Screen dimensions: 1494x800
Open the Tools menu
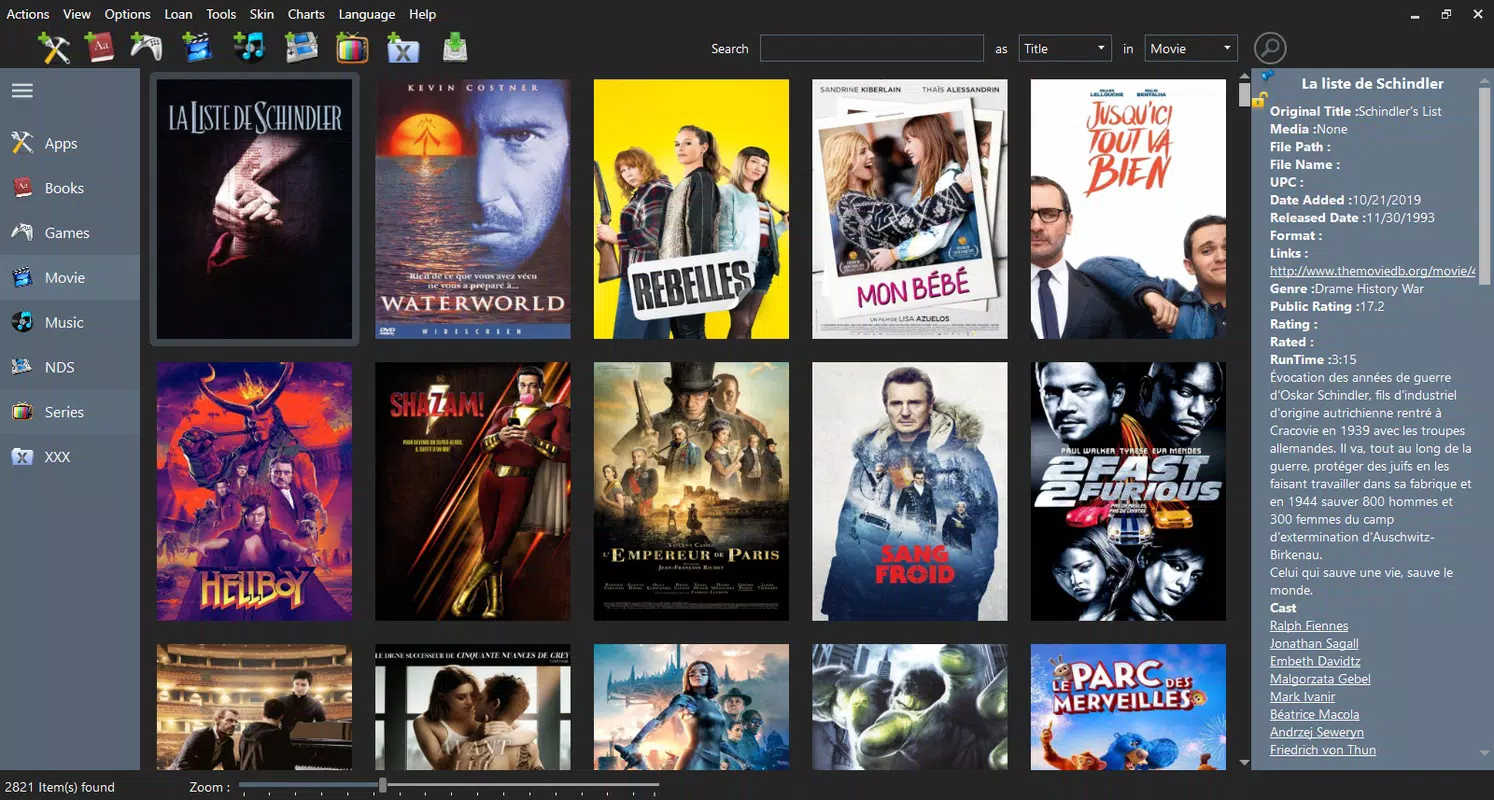(x=222, y=14)
